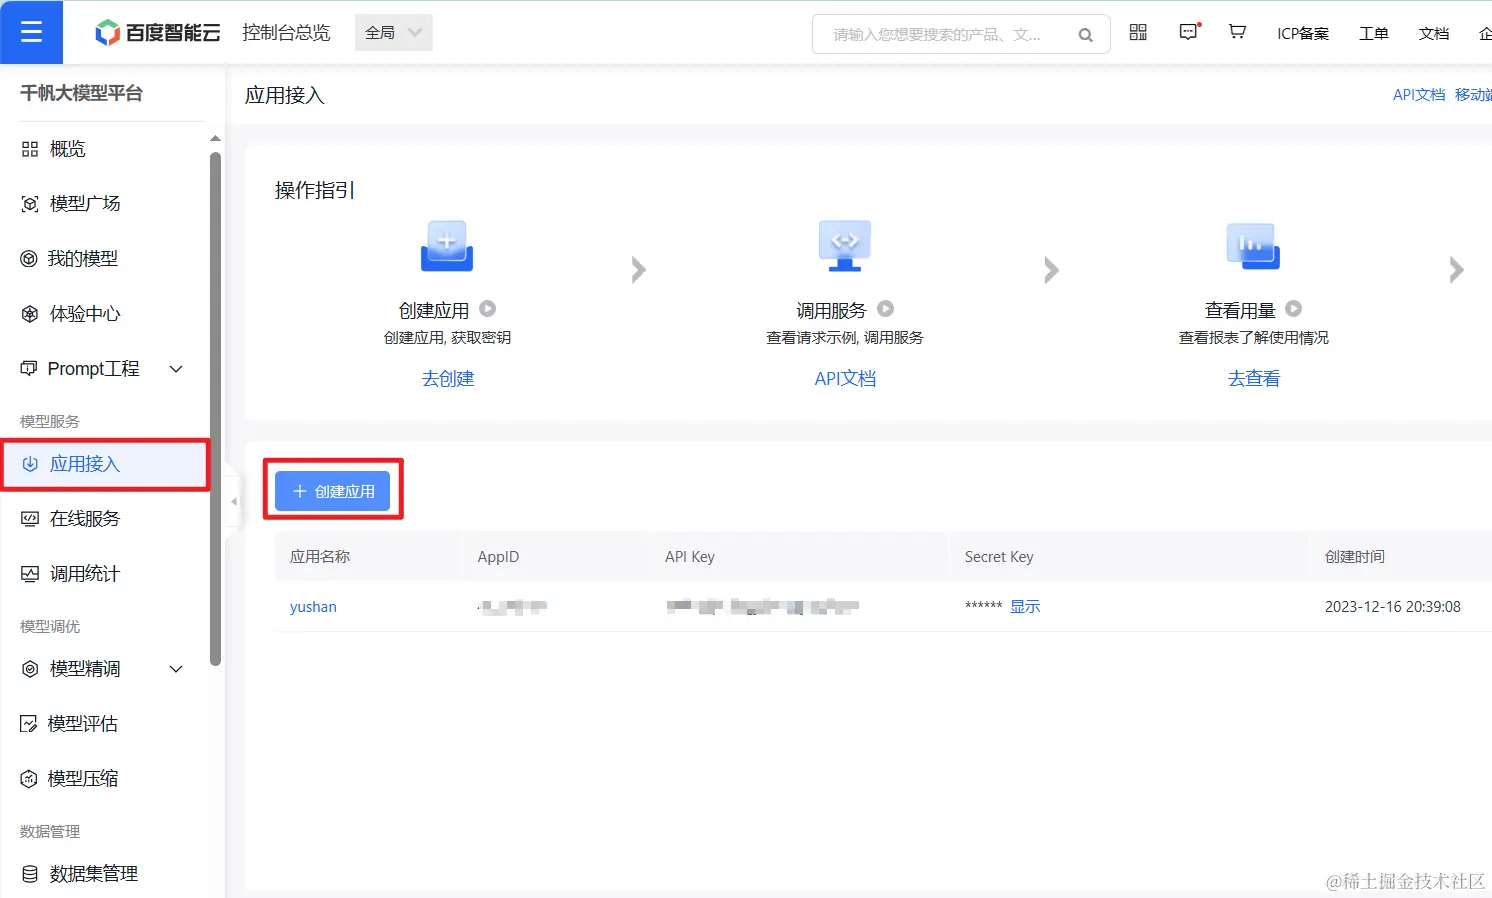The height and width of the screenshot is (898, 1492).
Task: Play the video next to 查看用量 heading
Action: pyautogui.click(x=1293, y=309)
